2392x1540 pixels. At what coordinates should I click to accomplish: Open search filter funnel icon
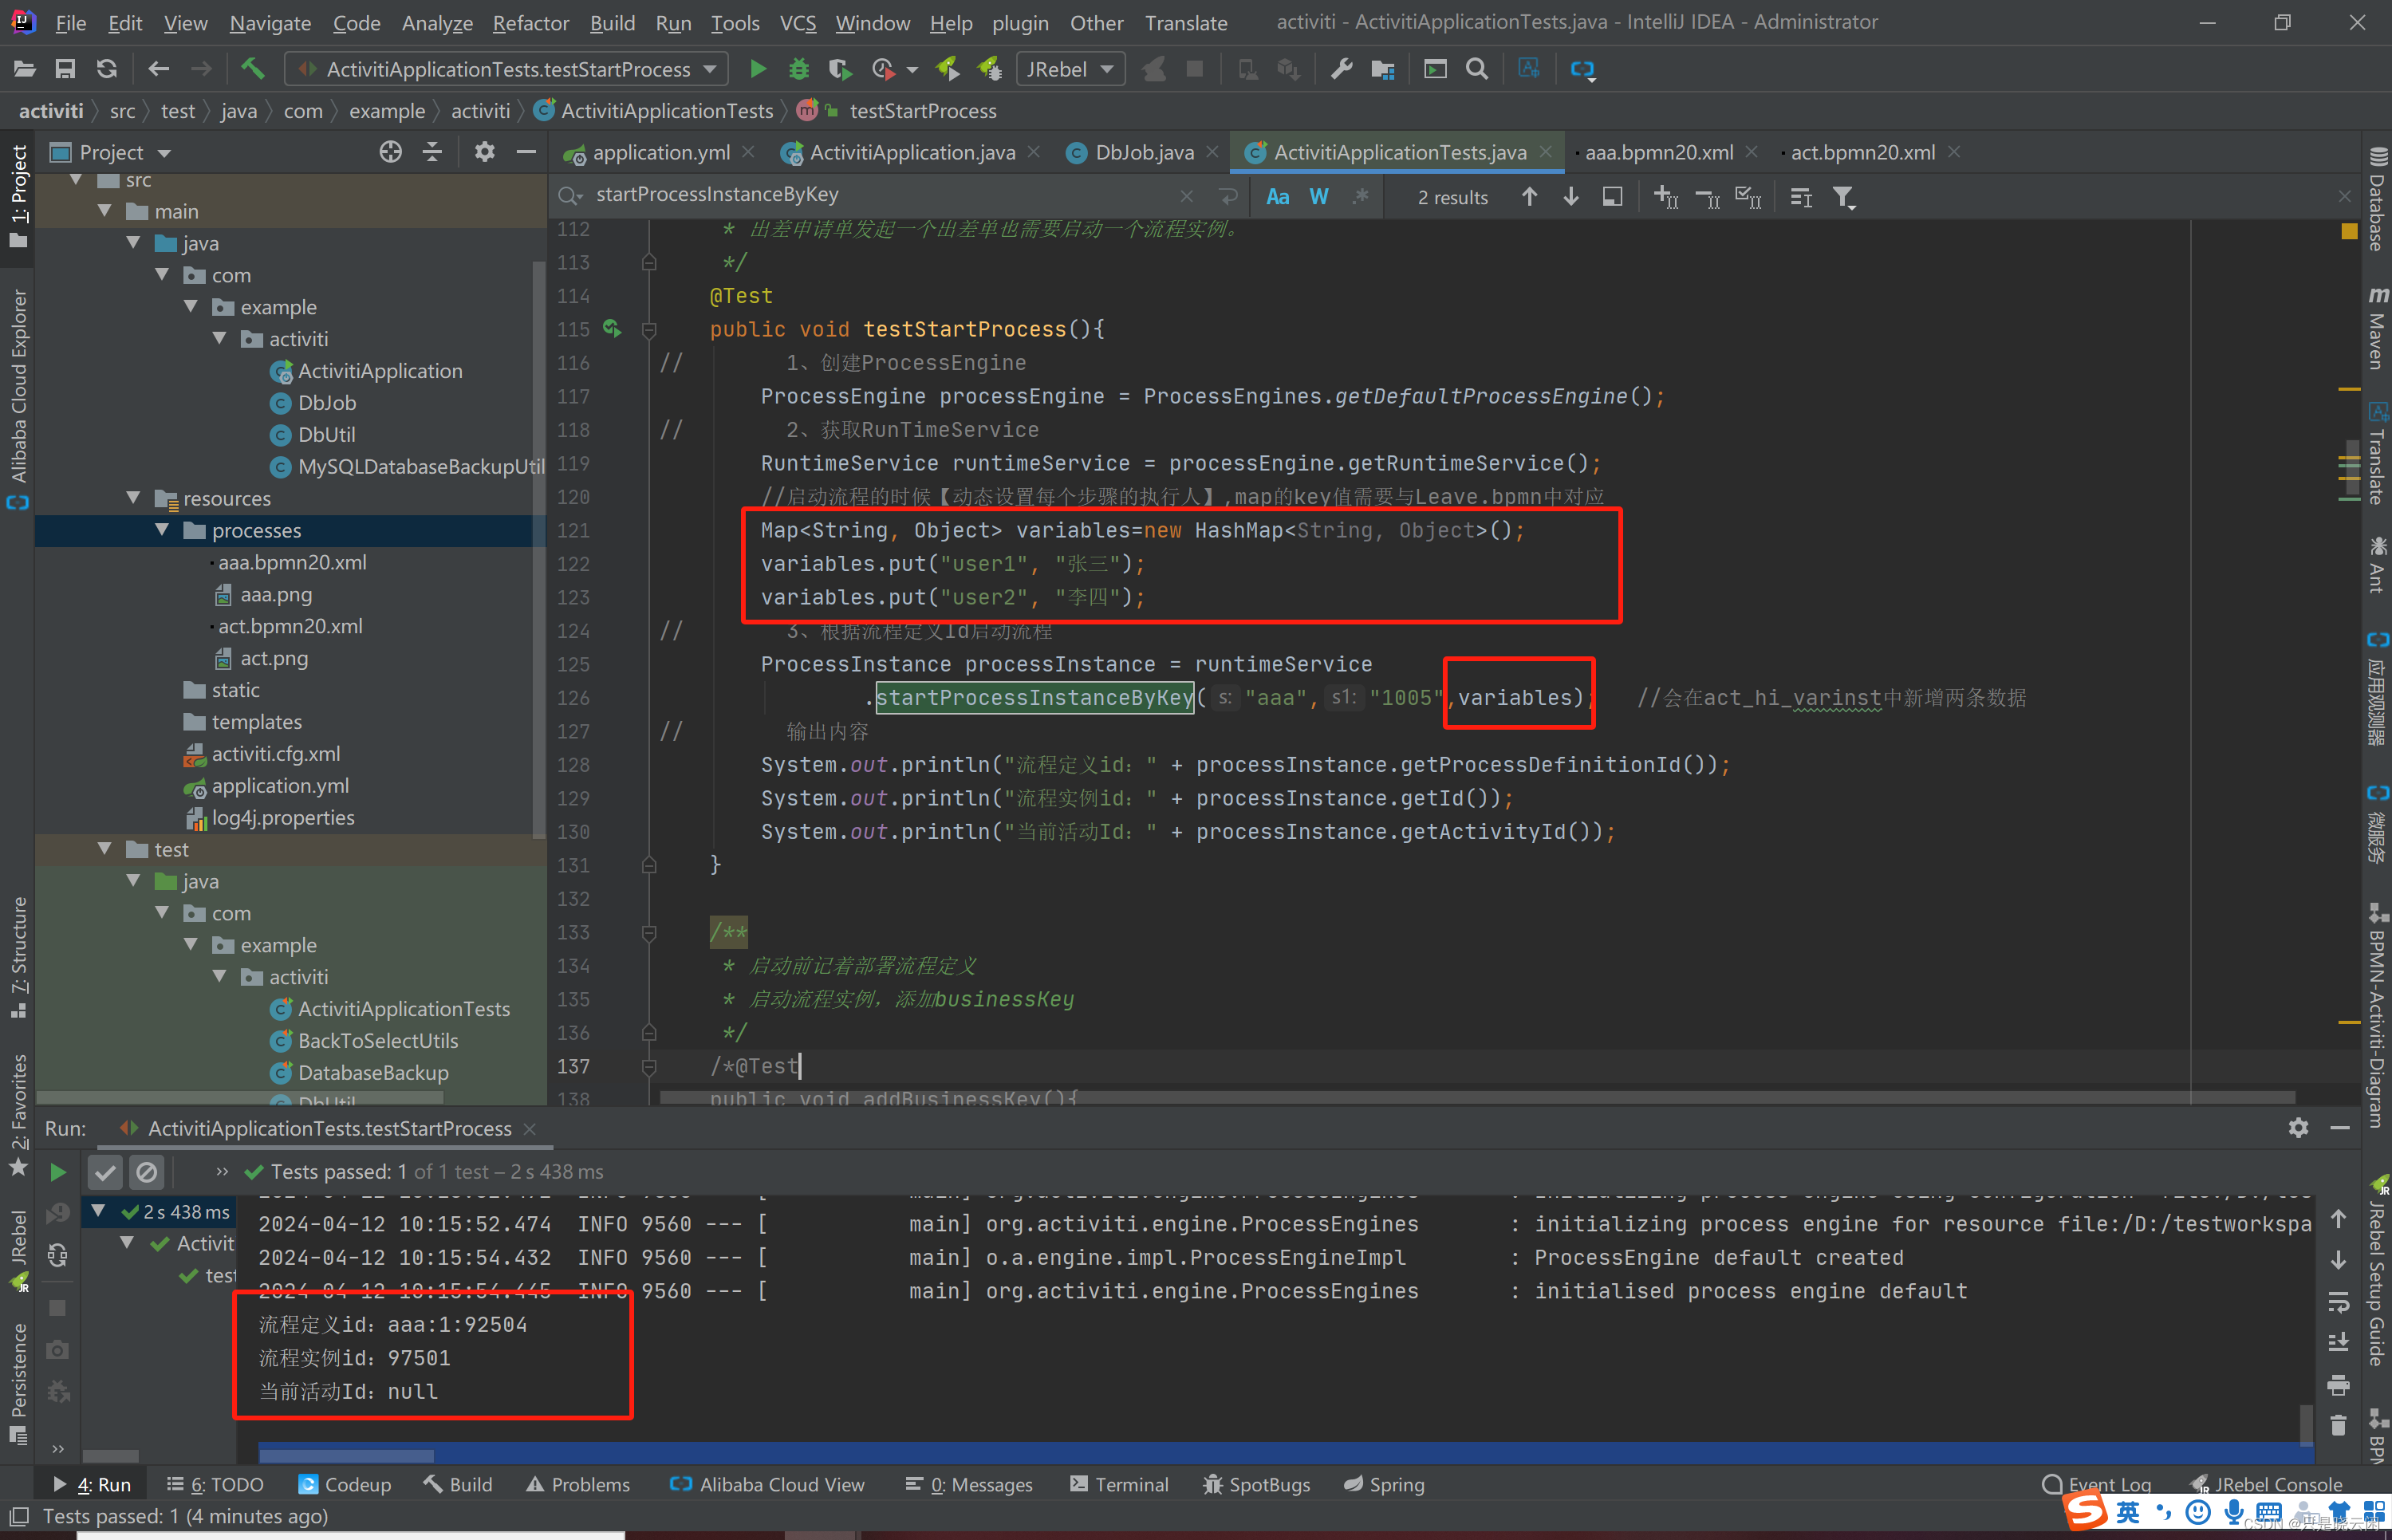tap(1844, 197)
